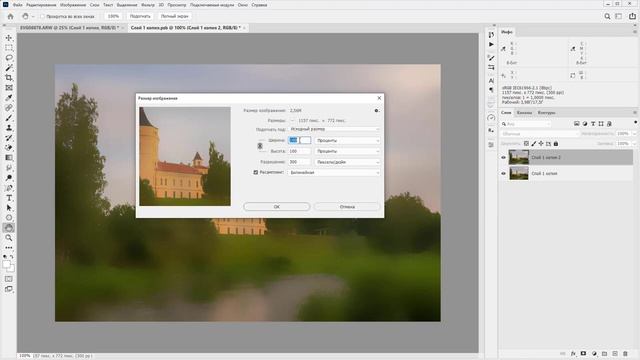Screen dimensions: 640x360
Task: Select the Pen tool
Action: pyautogui.click(x=9, y=188)
